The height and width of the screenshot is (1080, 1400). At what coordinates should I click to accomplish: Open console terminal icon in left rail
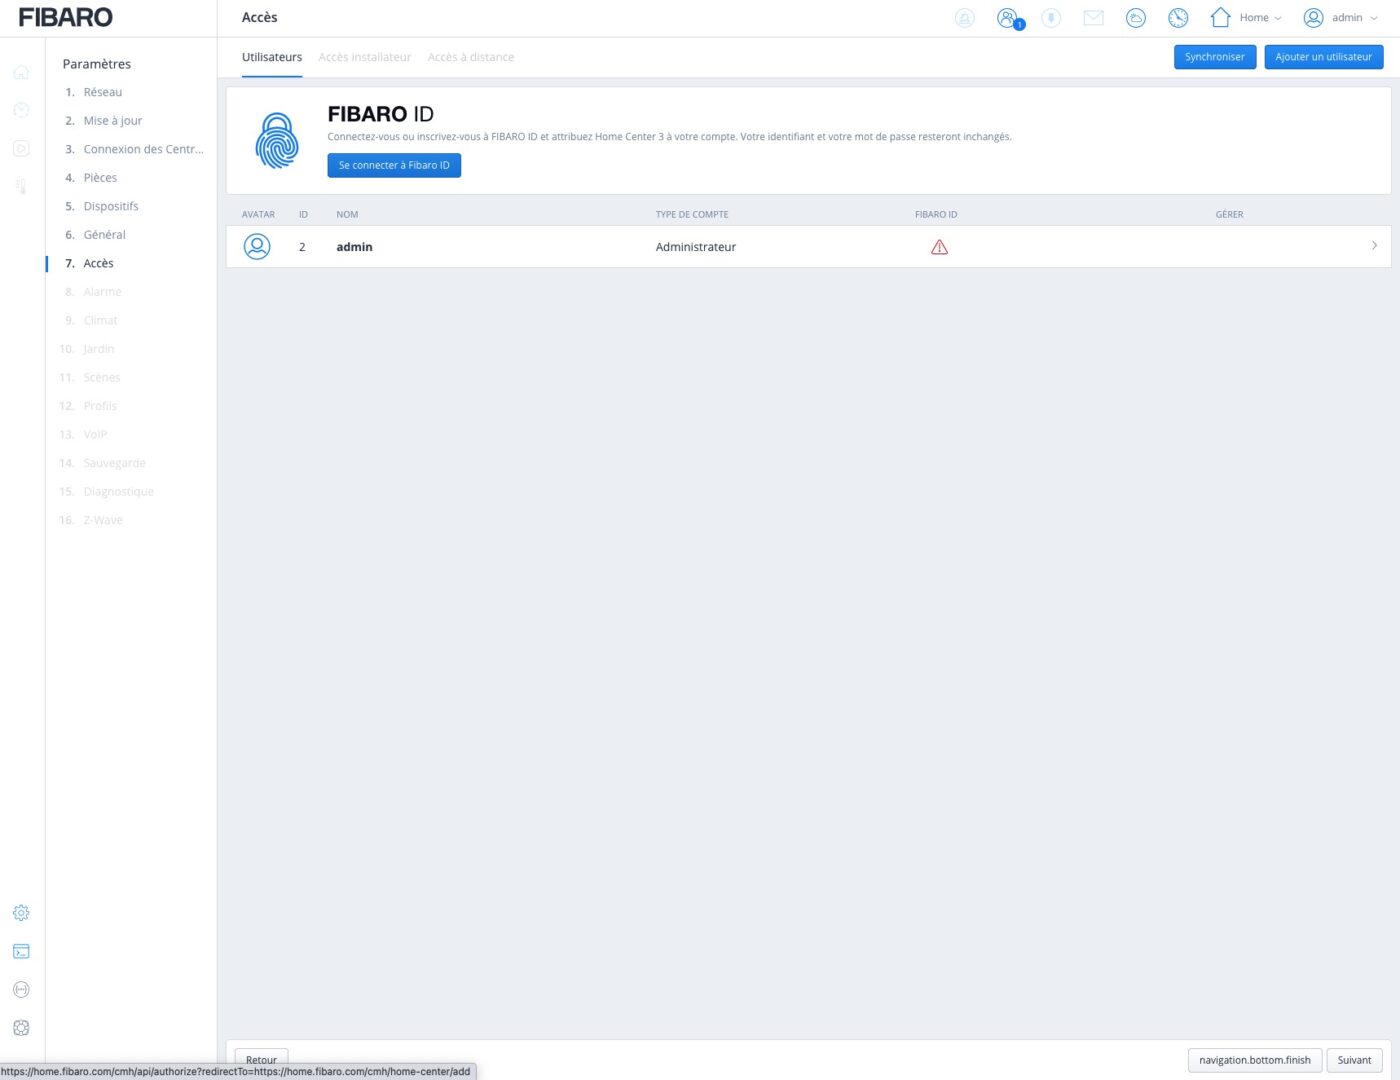21,951
